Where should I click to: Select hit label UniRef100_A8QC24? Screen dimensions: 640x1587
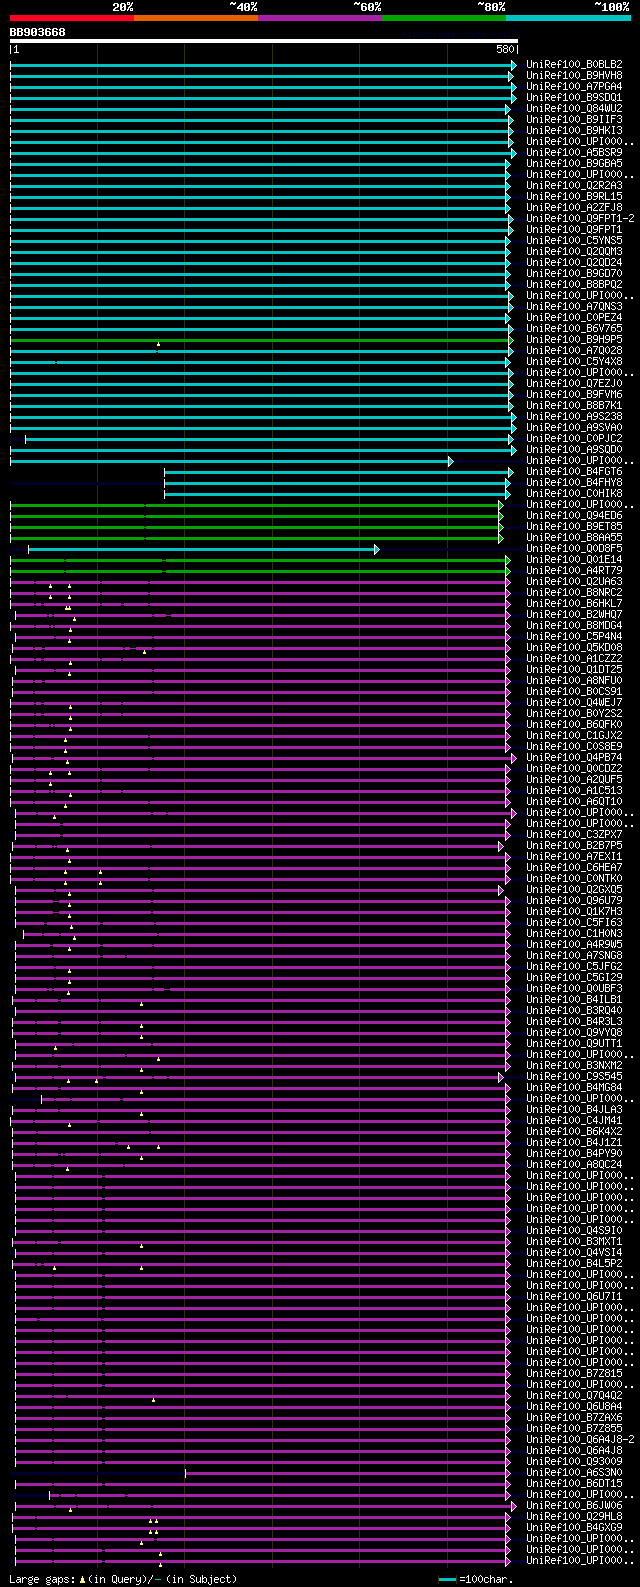tap(574, 1164)
